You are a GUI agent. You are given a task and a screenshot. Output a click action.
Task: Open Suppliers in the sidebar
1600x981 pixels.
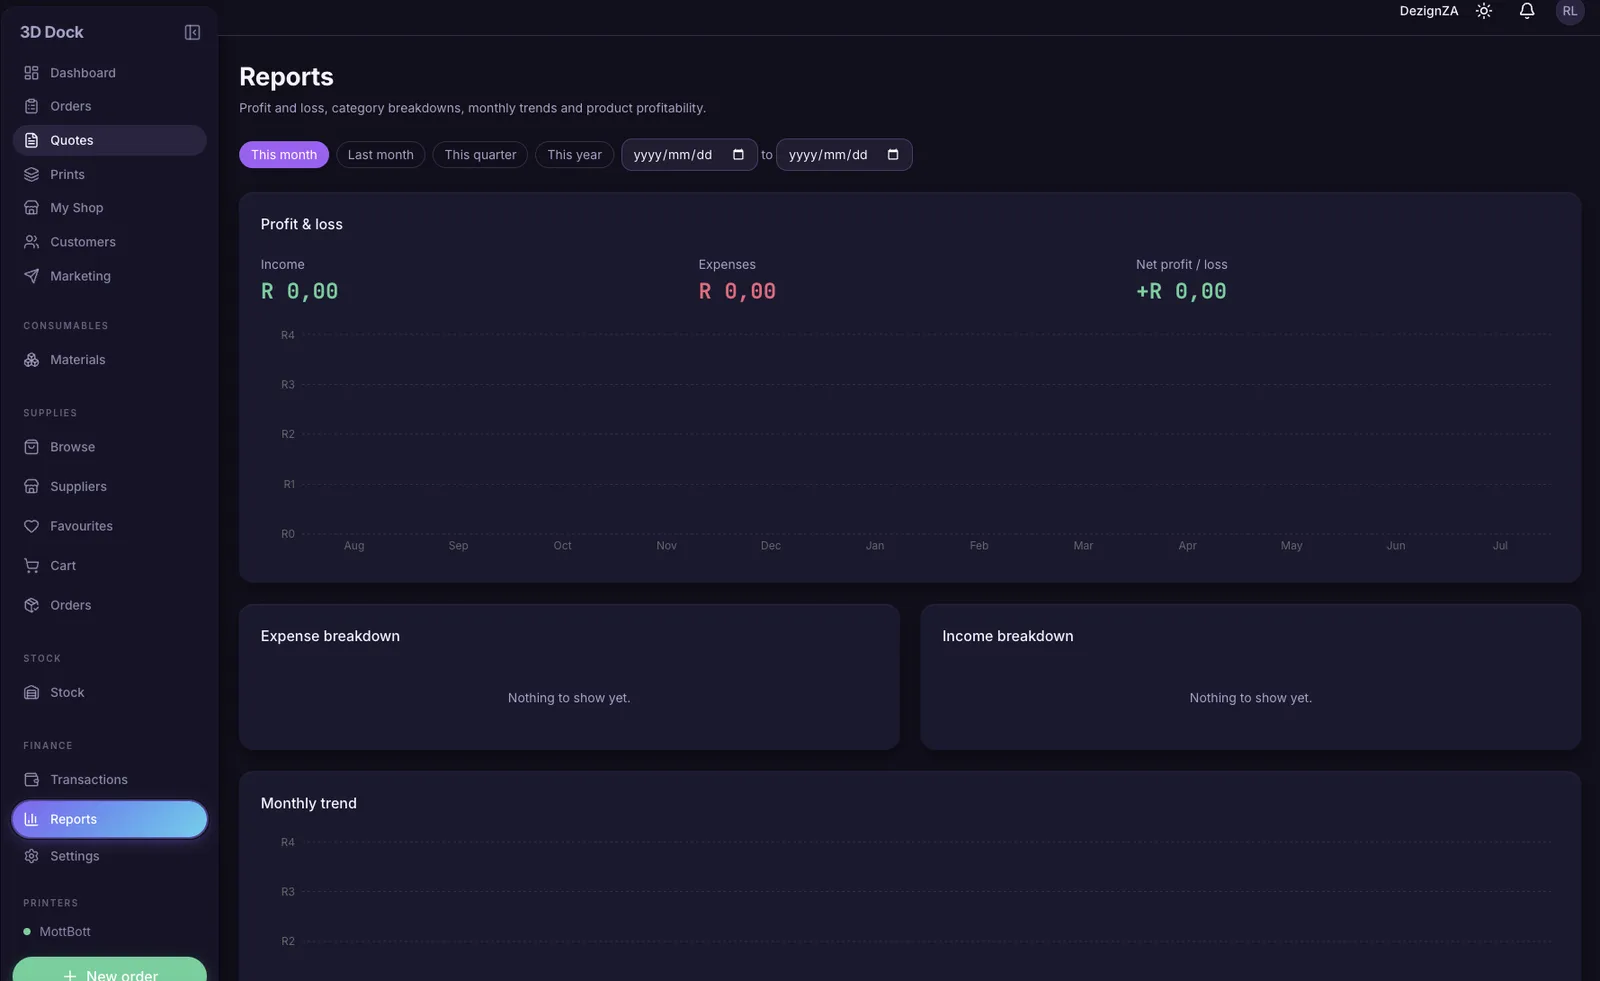pos(110,487)
